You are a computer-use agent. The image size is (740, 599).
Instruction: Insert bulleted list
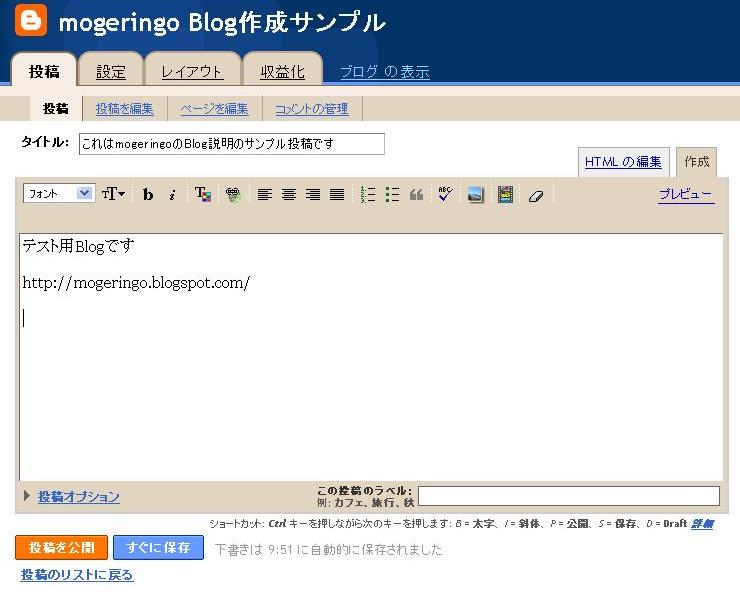pyautogui.click(x=392, y=194)
